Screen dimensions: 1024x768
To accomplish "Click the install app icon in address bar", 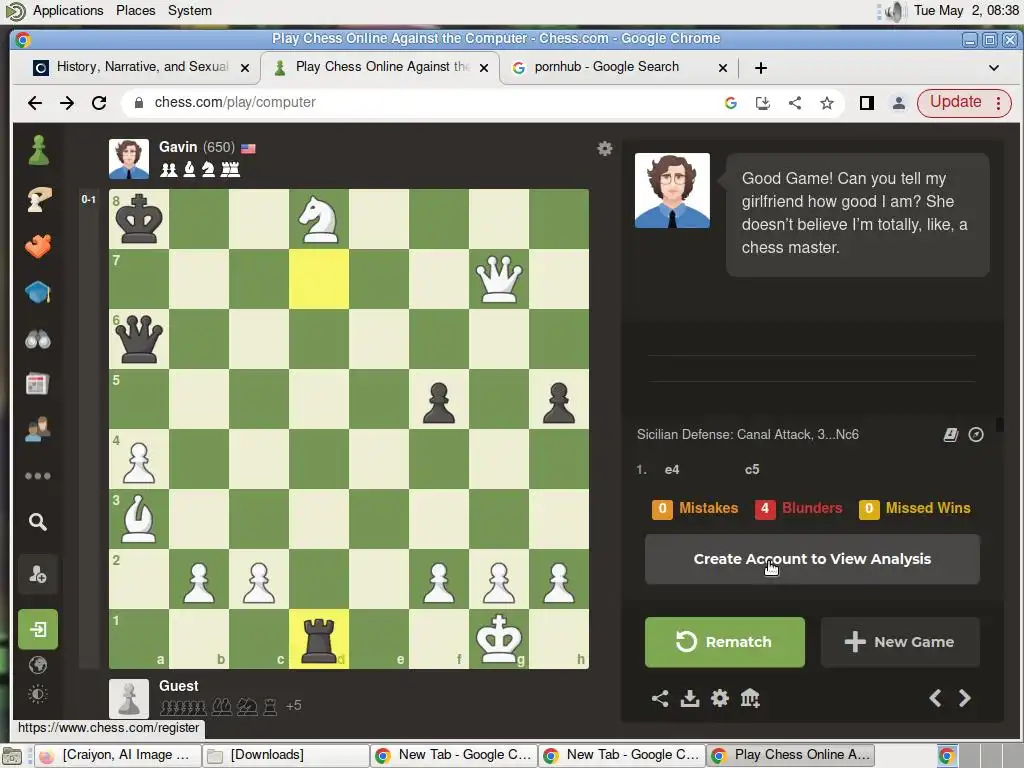I will (763, 103).
